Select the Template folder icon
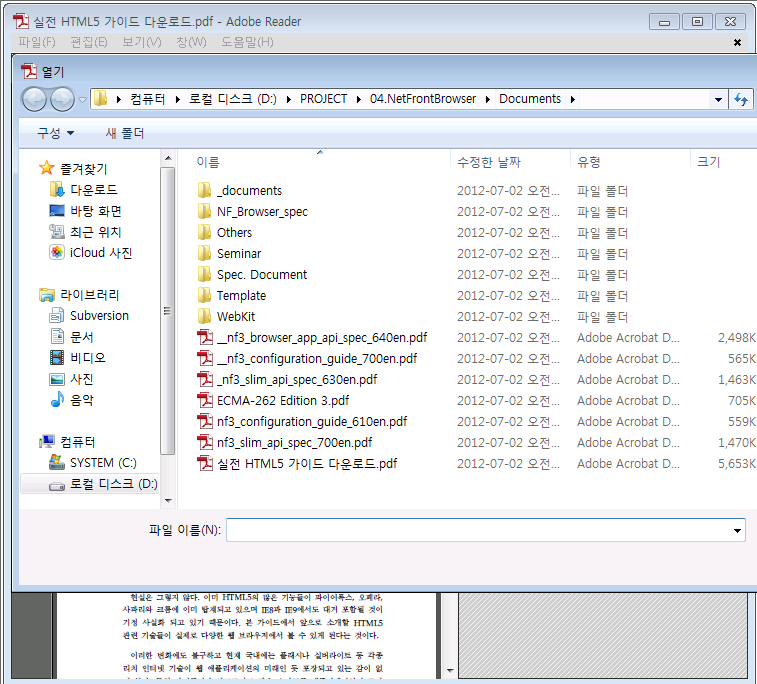 point(204,295)
